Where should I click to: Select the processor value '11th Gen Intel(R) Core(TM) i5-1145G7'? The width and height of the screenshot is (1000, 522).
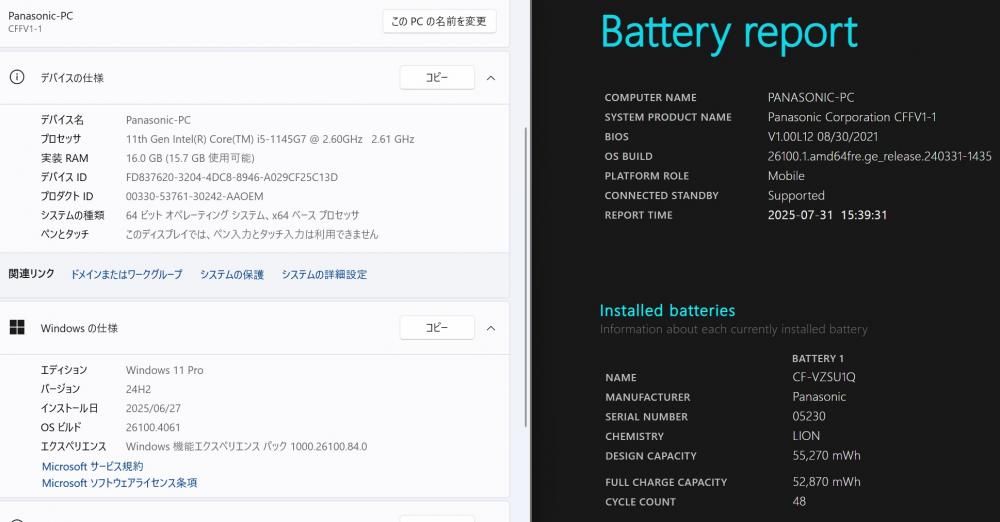pyautogui.click(x=216, y=139)
